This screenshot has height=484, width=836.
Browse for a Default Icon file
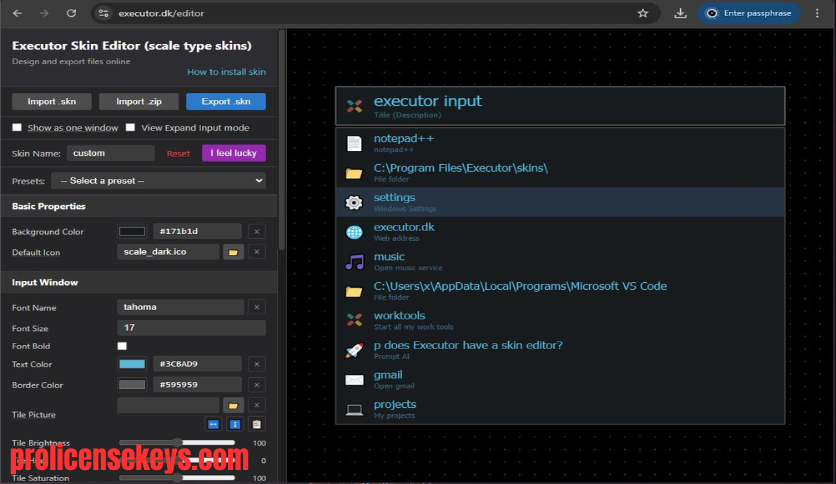pos(233,252)
